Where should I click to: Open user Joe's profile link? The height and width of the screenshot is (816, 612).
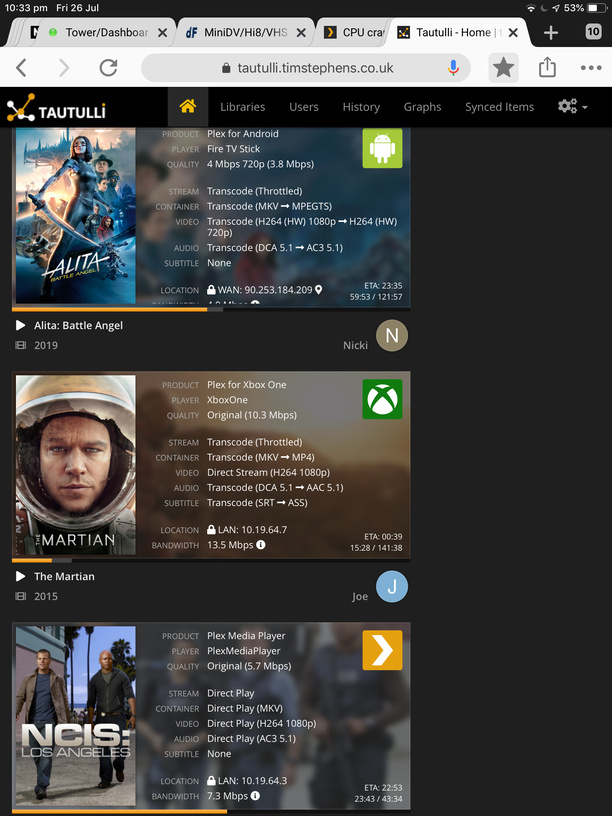360,596
